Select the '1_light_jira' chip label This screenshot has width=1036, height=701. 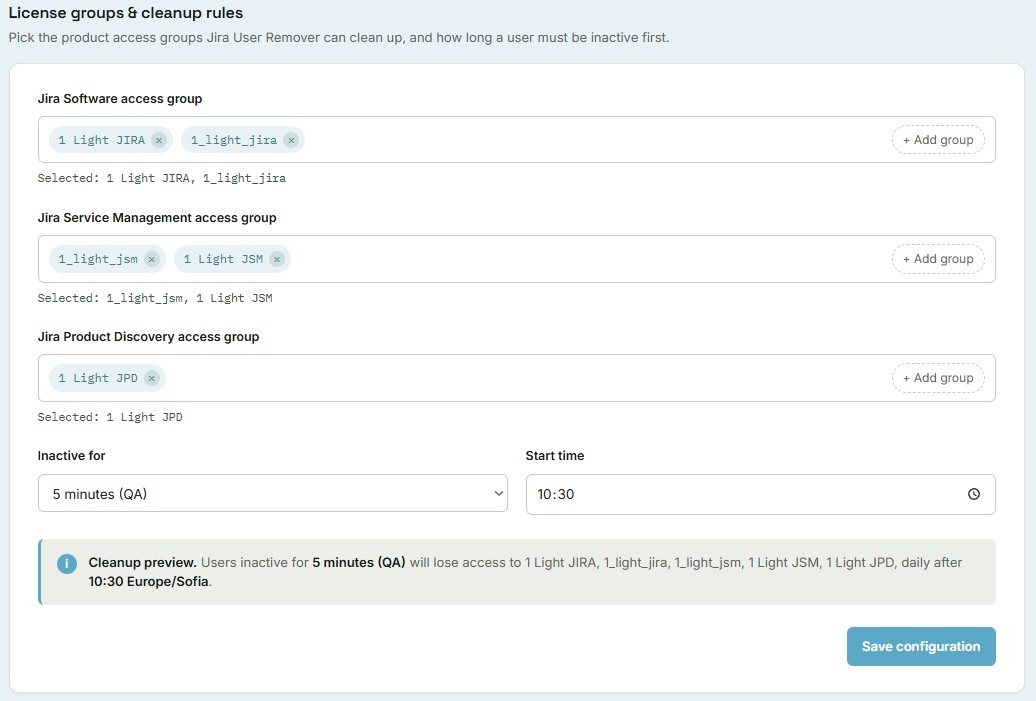pos(234,140)
